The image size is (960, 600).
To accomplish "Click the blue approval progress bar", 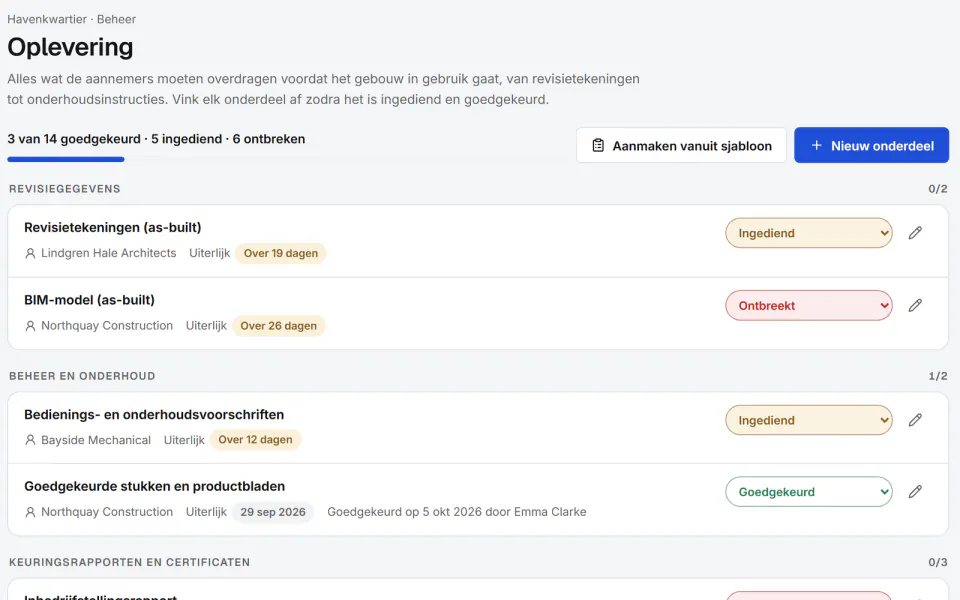I will pos(66,159).
